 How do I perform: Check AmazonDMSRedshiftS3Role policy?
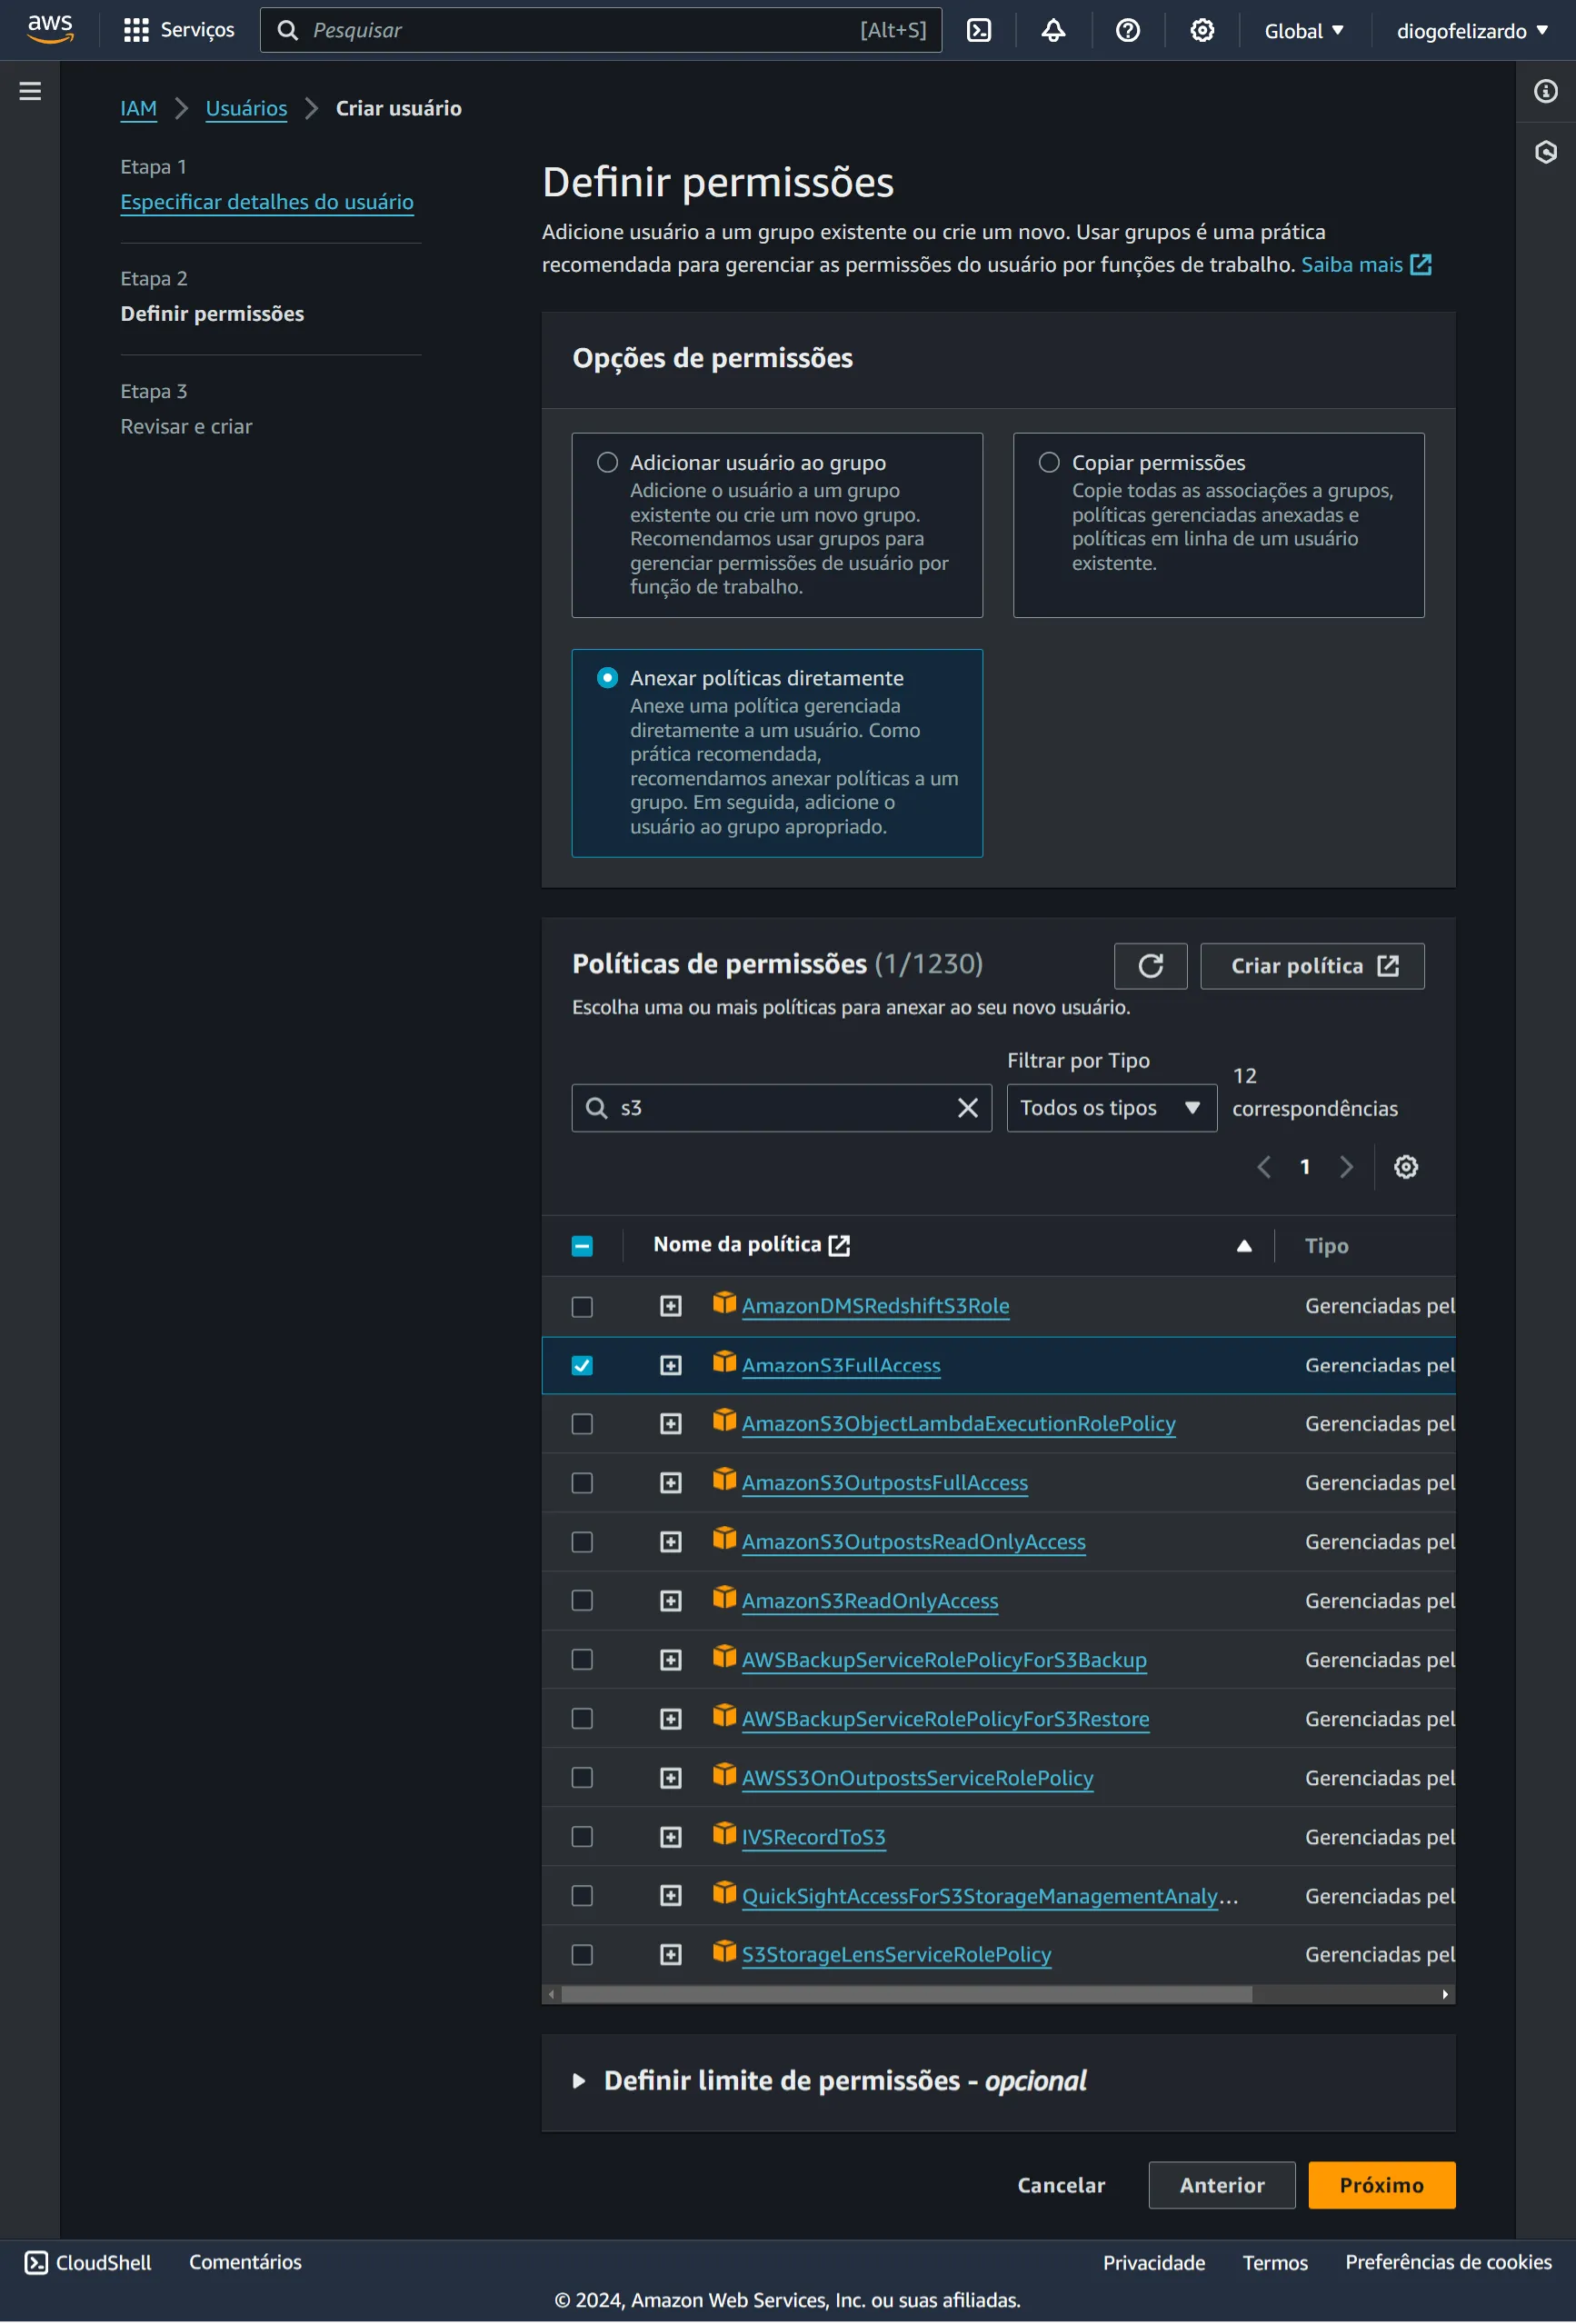click(582, 1307)
